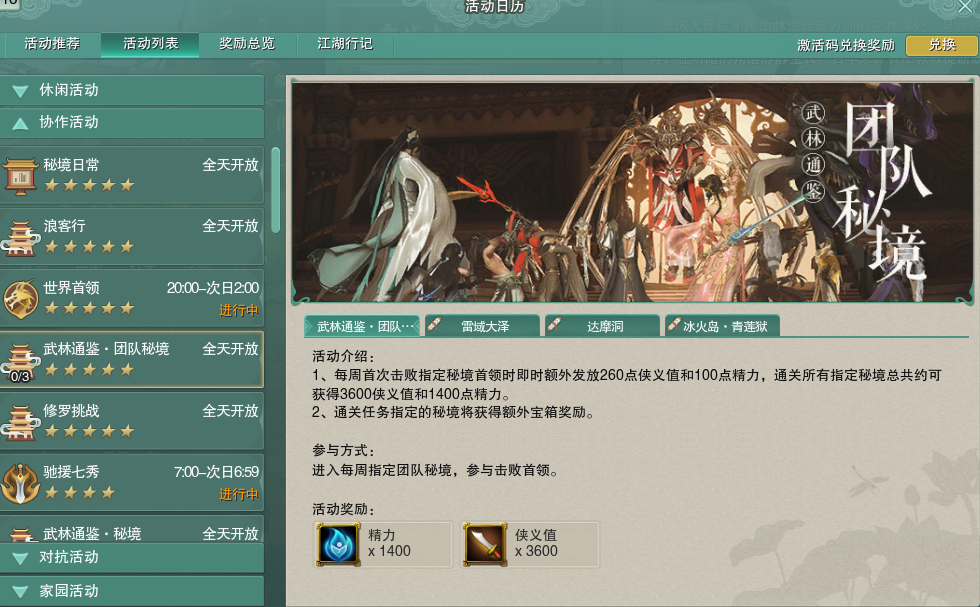Open the 奖励总览 tab
Image resolution: width=980 pixels, height=607 pixels.
pos(247,44)
